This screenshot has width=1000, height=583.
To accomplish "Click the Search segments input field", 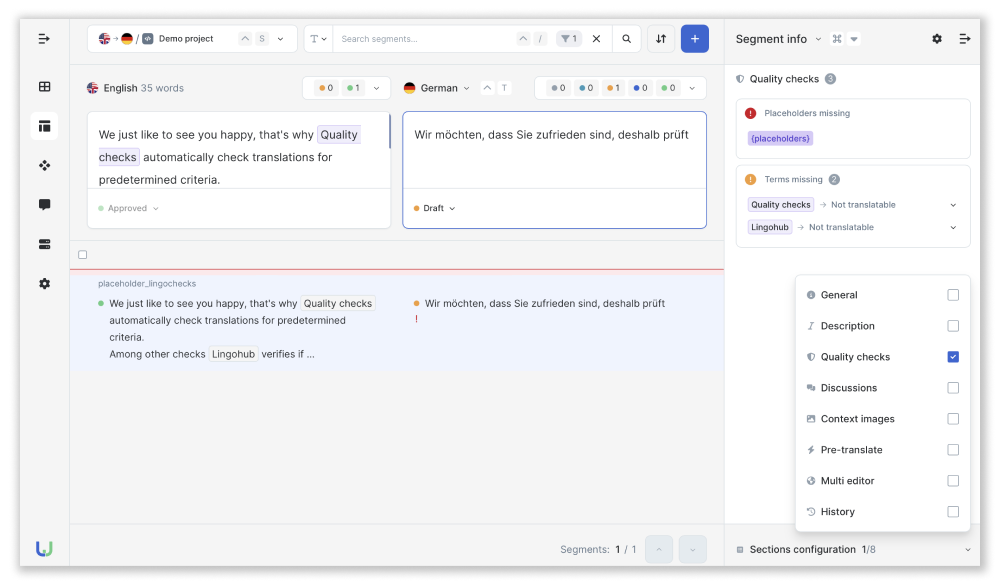I will click(424, 39).
